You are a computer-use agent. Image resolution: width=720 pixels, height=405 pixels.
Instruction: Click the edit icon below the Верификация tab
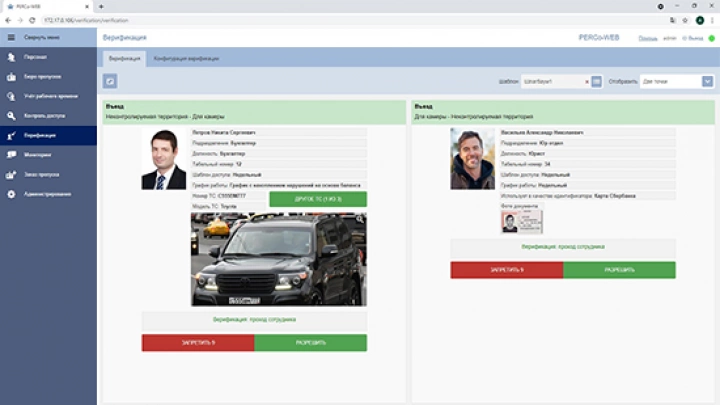[111, 81]
